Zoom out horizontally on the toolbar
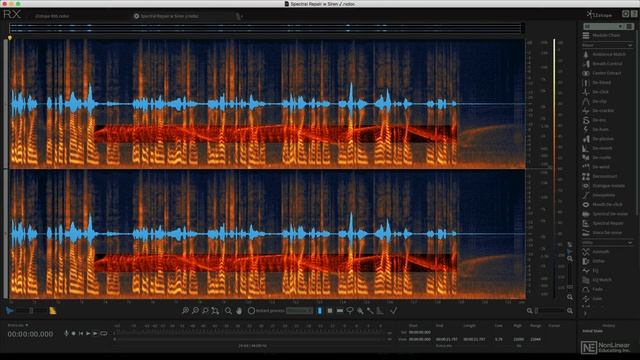Screen dimensions: 640x360 (196, 311)
